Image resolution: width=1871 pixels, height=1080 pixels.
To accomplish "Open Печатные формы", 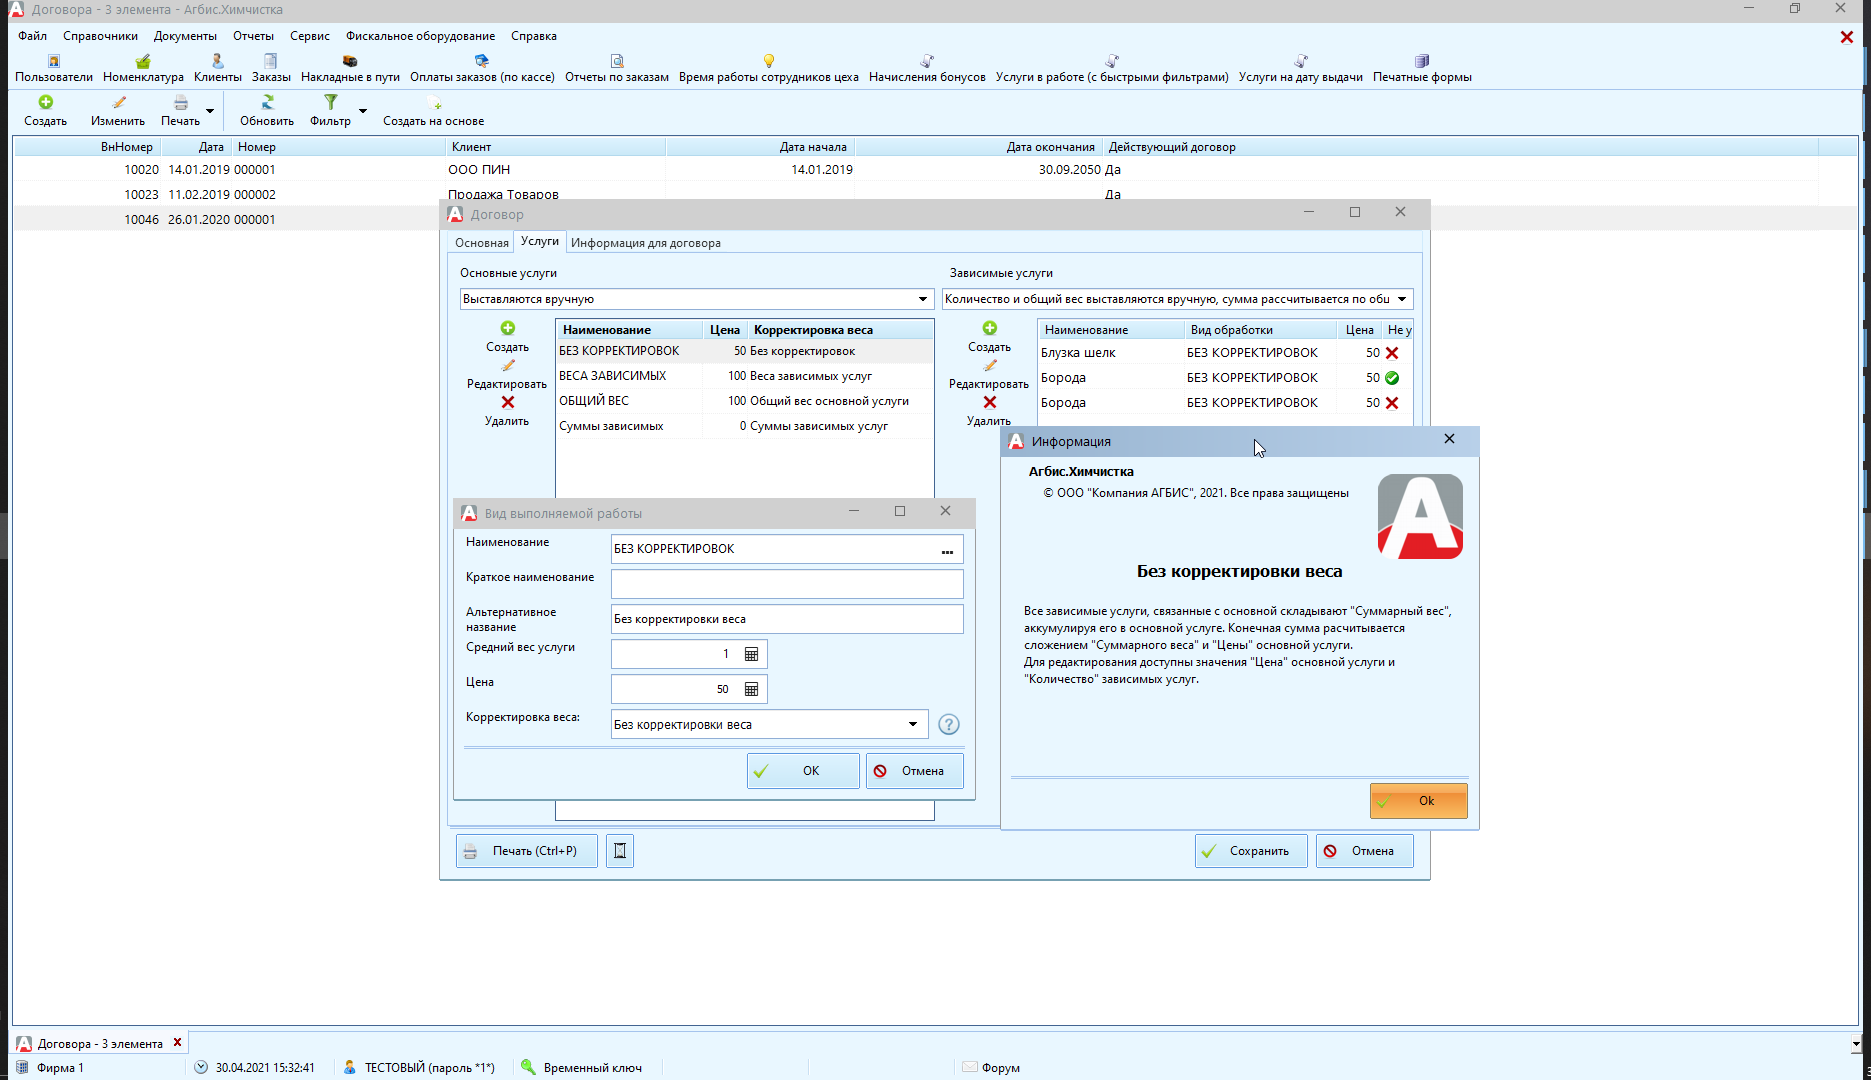I will tap(1422, 68).
